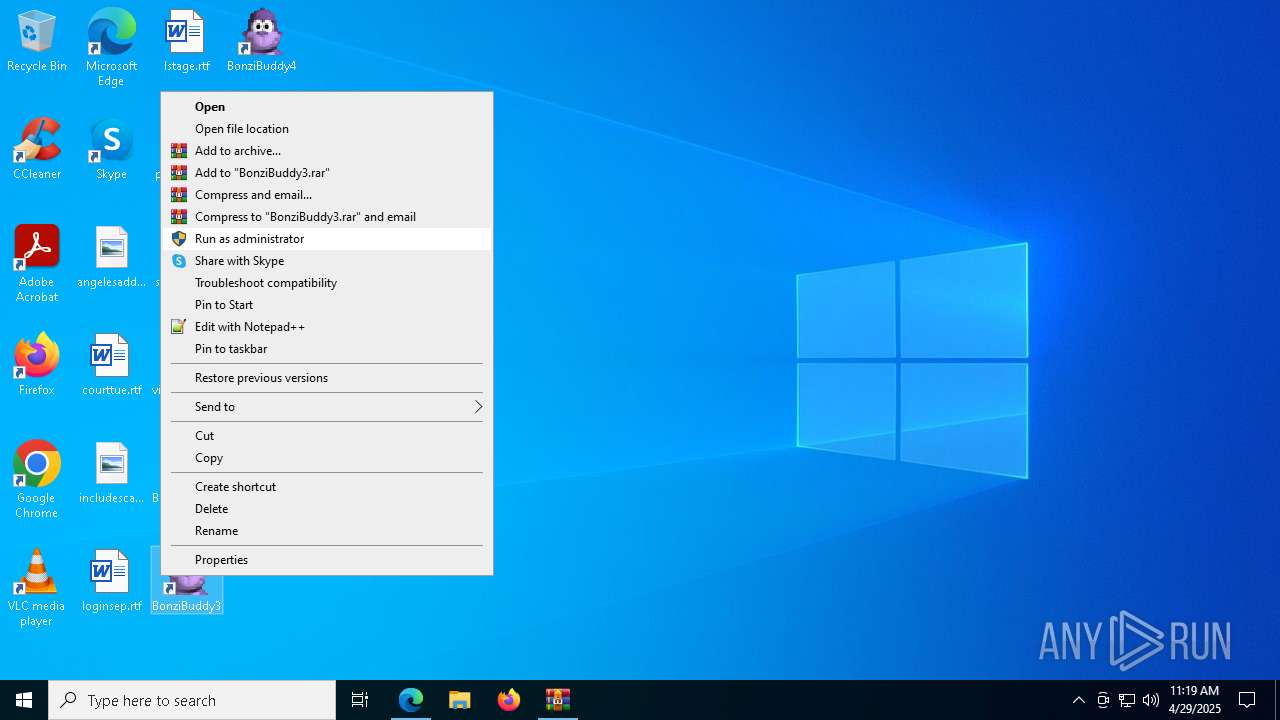This screenshot has width=1280, height=720.
Task: Click the Windows Start button
Action: (x=24, y=700)
